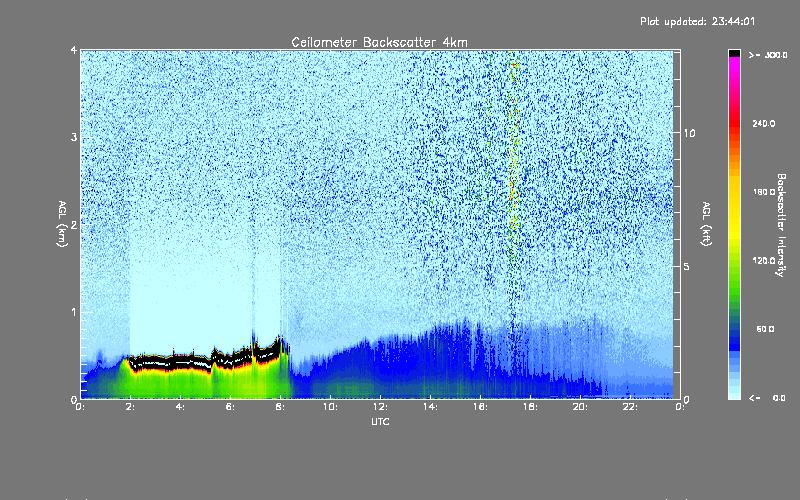The width and height of the screenshot is (800, 500).
Task: Click the 'Ceilometer Backscatter 4km' plot title
Action: pyautogui.click(x=379, y=42)
